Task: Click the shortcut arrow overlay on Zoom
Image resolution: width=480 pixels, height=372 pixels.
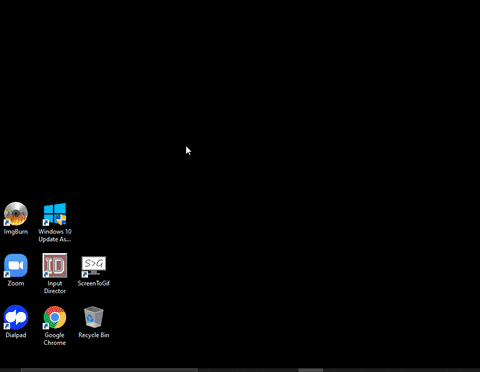Action: point(7,274)
